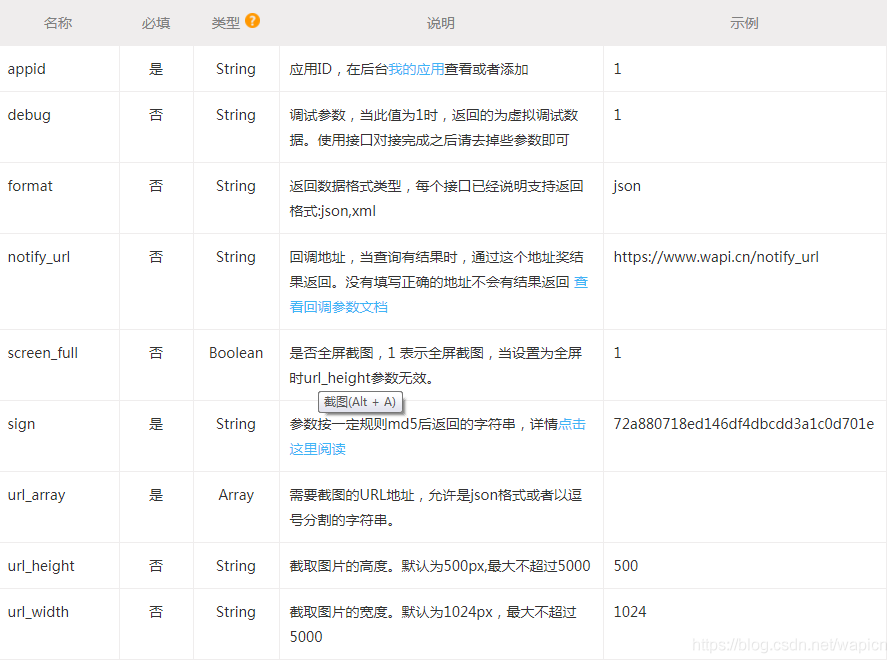Click the 72a880718ed146df4dbcdd3a1c0d701e sign example
This screenshot has width=896, height=663.
tap(743, 424)
